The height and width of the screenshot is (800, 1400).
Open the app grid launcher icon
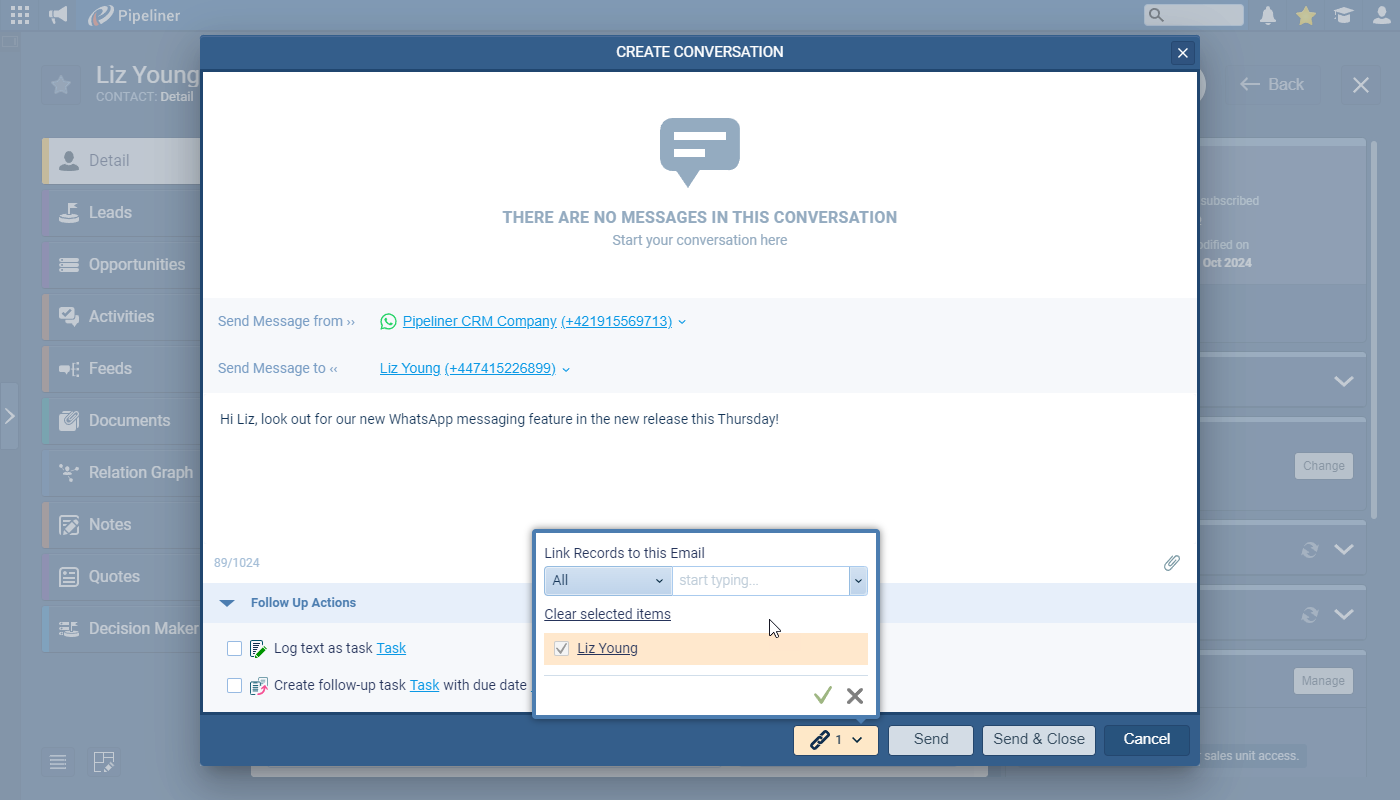19,15
